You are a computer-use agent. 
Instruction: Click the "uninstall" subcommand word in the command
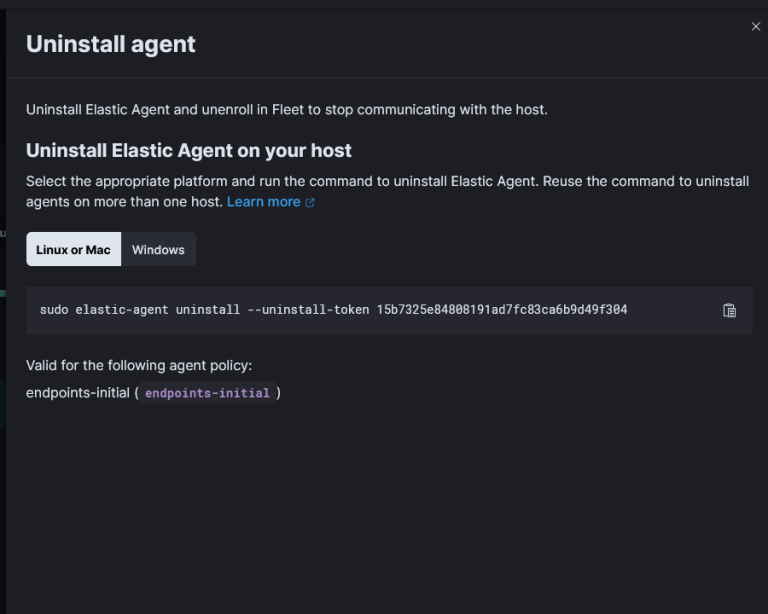pyautogui.click(x=208, y=310)
